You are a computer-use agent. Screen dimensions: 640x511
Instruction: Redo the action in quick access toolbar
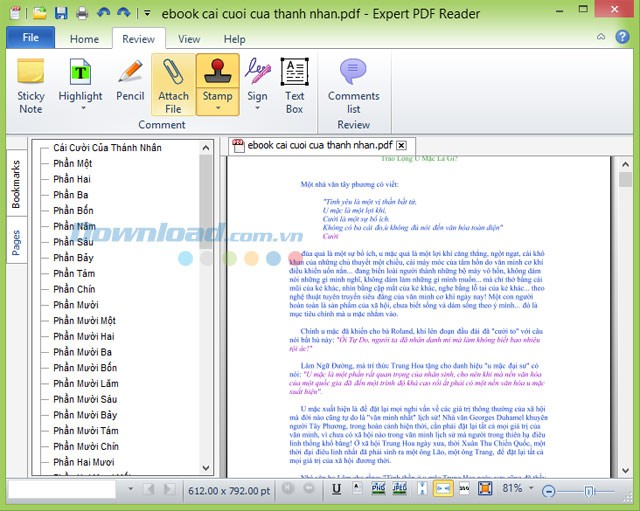(x=123, y=13)
